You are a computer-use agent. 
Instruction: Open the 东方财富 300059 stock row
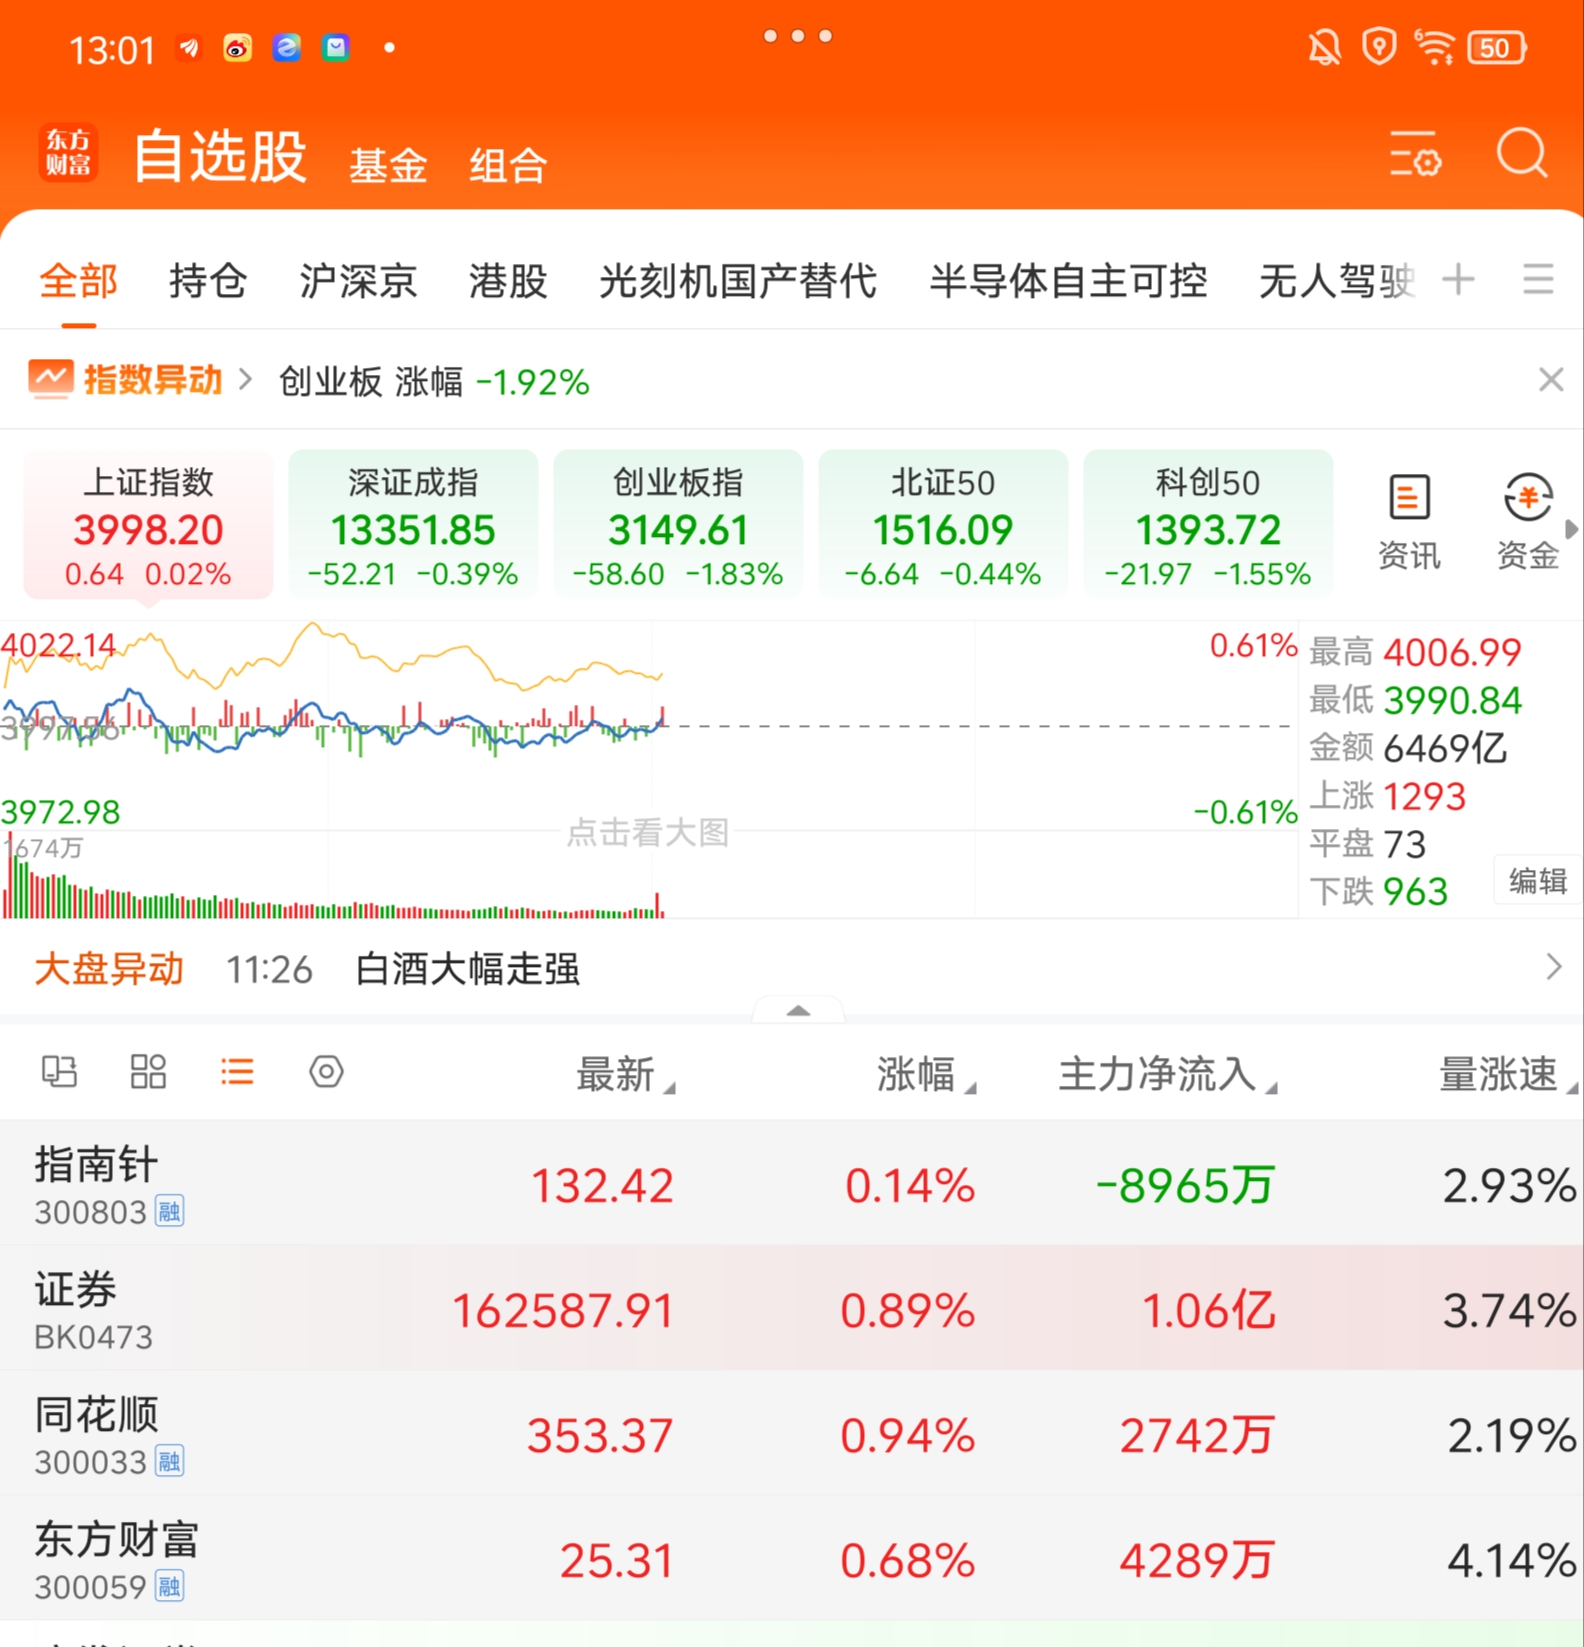[x=792, y=1559]
